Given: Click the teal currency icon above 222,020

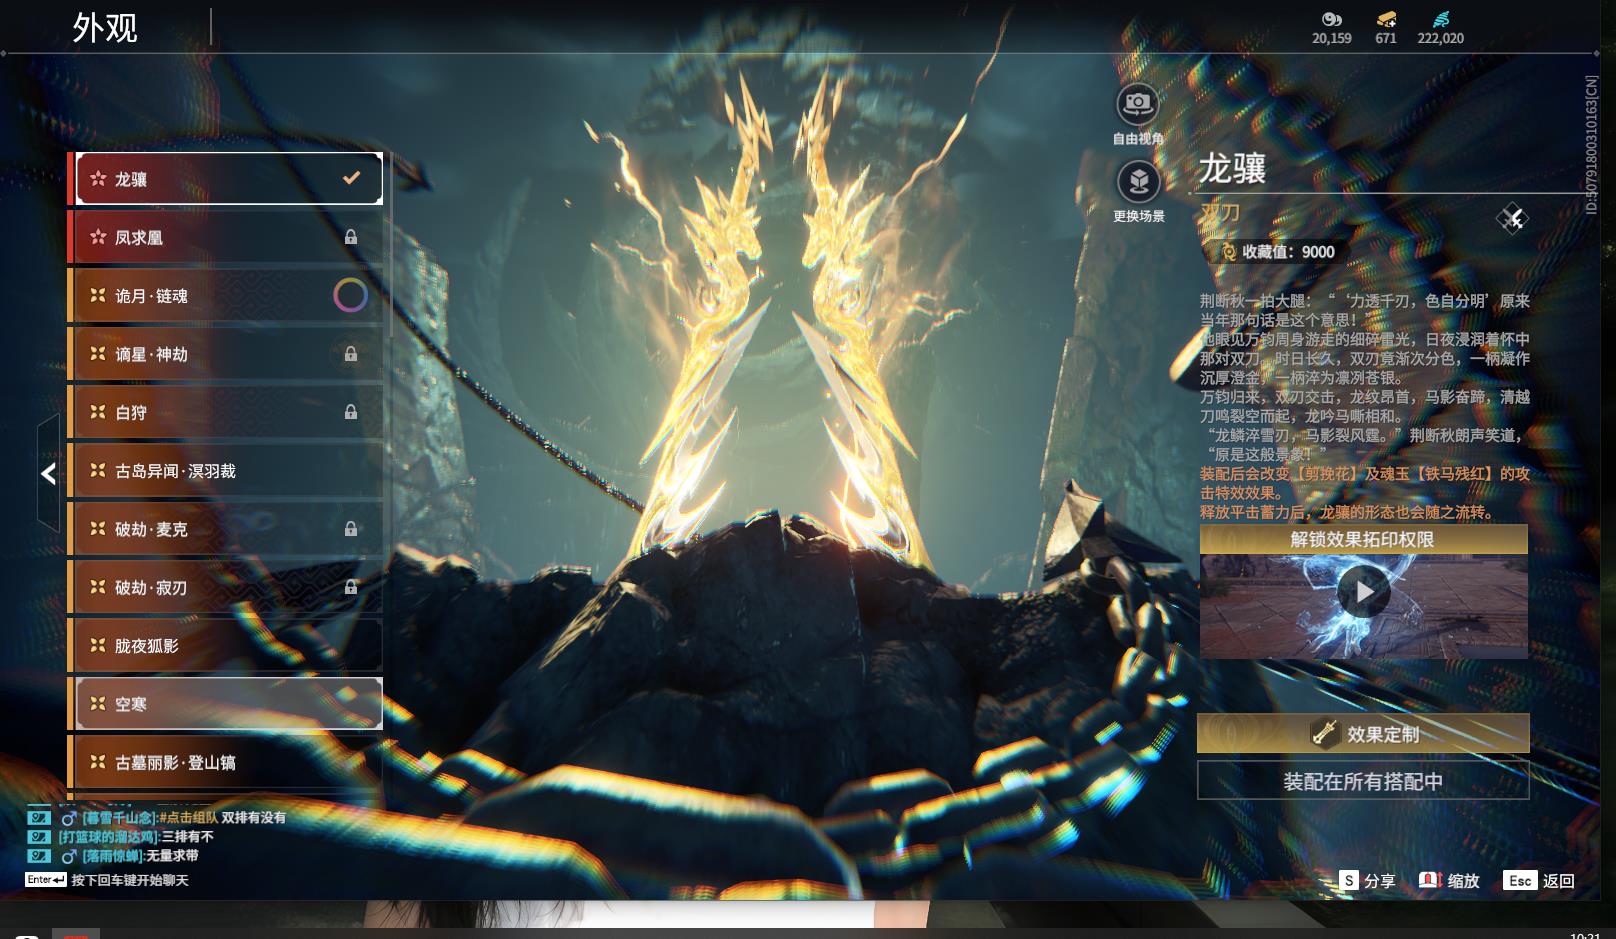Looking at the screenshot, I should (x=1440, y=19).
